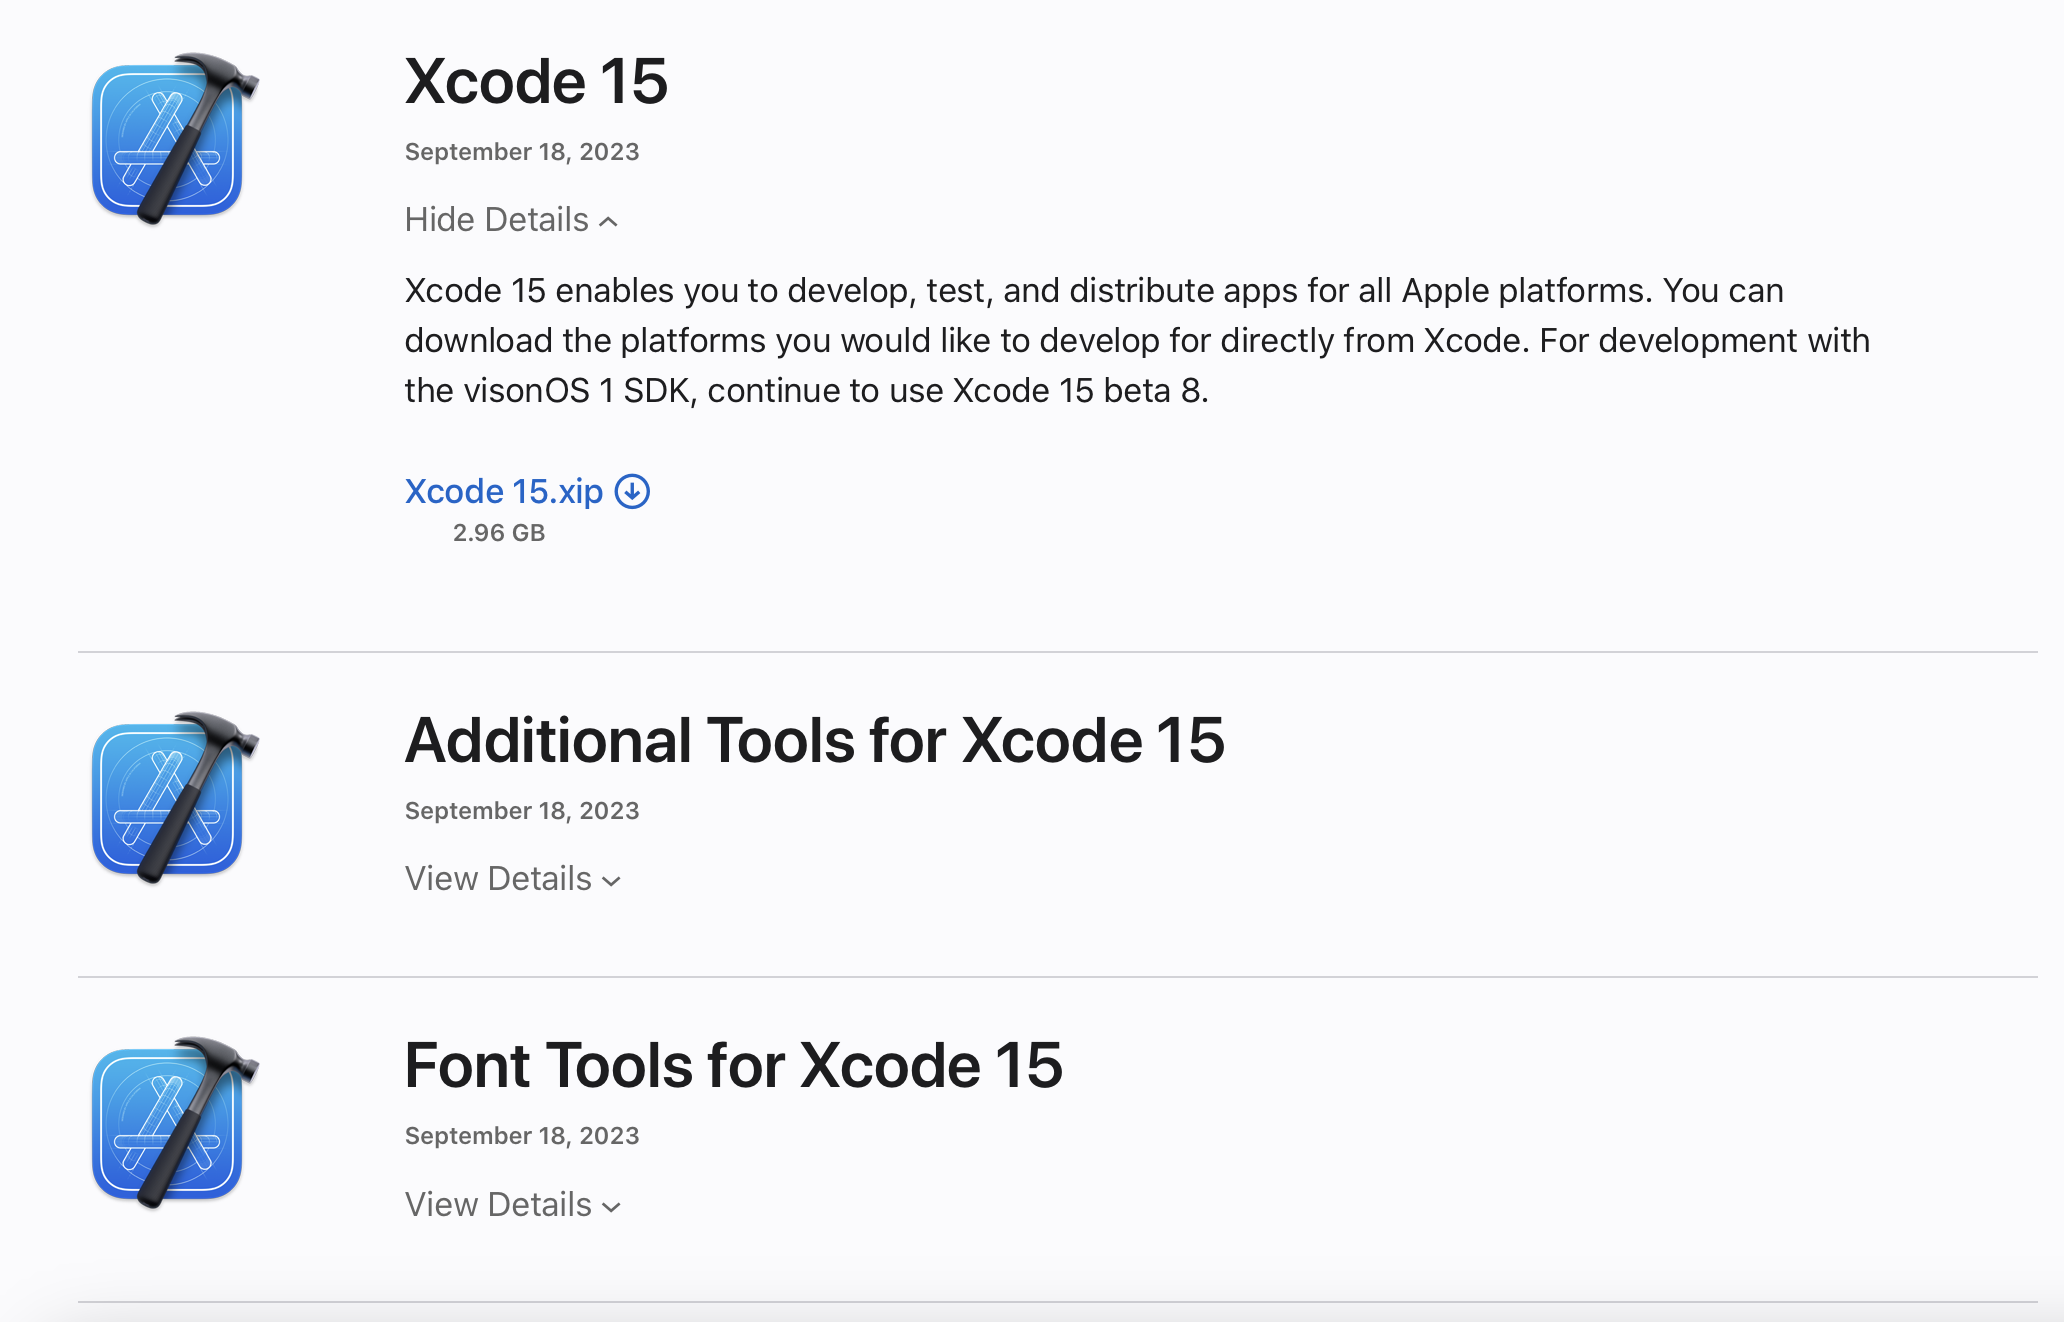Click the date under Font Tools title
2064x1322 pixels.
[x=521, y=1136]
